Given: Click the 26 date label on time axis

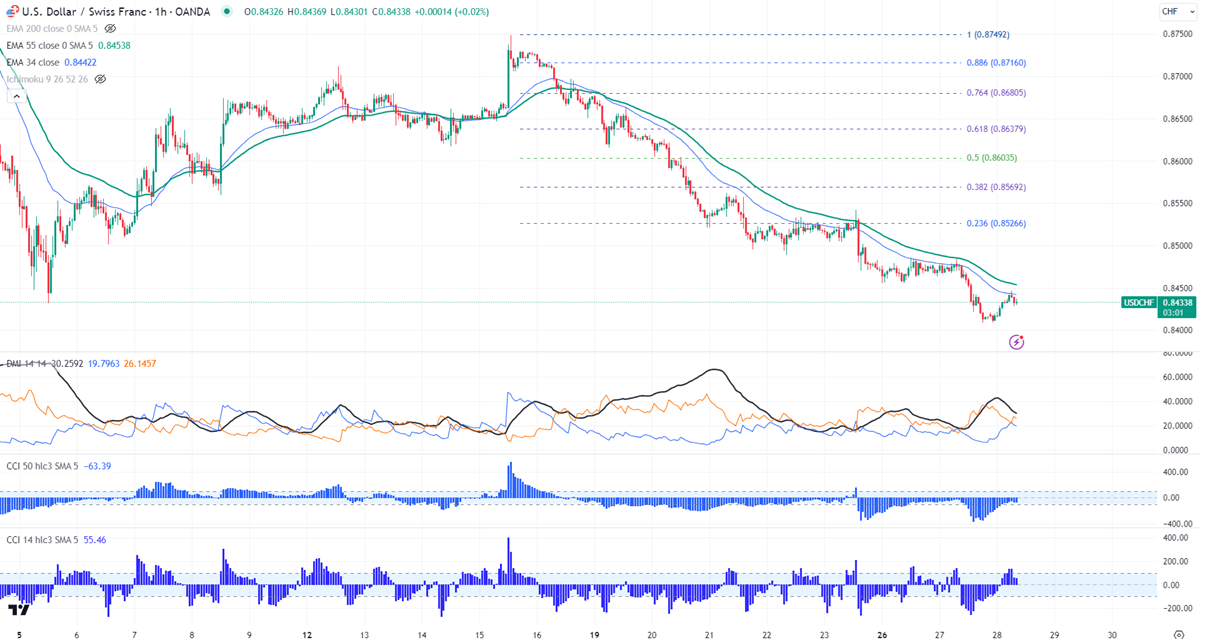Looking at the screenshot, I should (882, 633).
